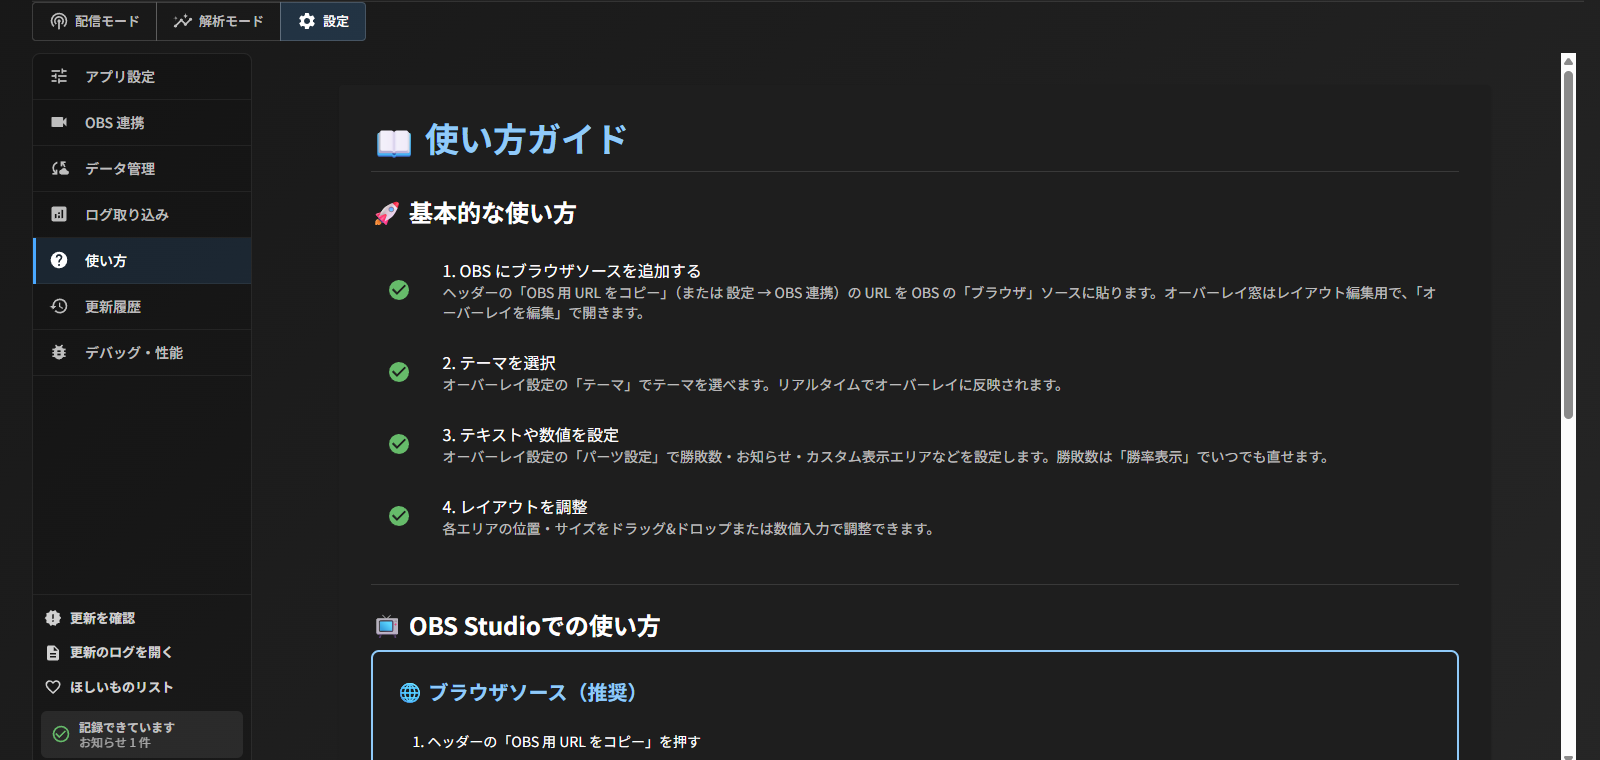Viewport: 1600px width, 760px height.
Task: Click the green check icon in 記録できています
Action: pyautogui.click(x=61, y=734)
